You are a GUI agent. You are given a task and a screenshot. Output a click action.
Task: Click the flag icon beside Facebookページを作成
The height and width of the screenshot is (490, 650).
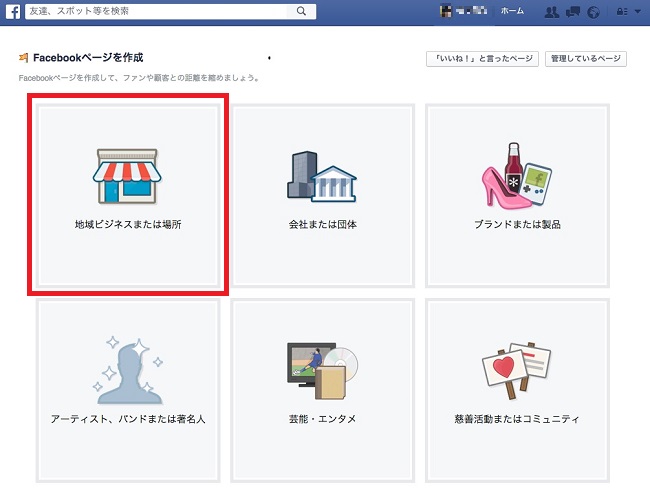(x=24, y=58)
